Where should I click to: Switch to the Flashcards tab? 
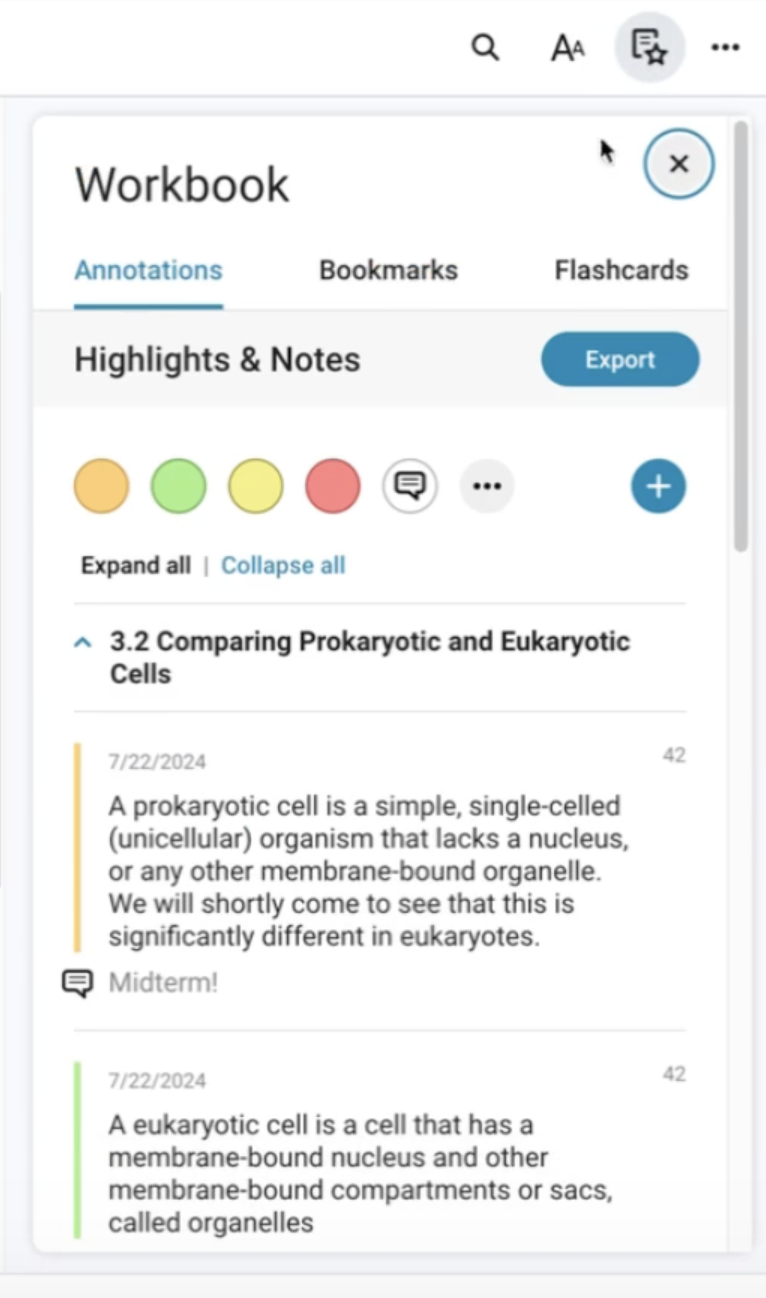[x=621, y=270]
